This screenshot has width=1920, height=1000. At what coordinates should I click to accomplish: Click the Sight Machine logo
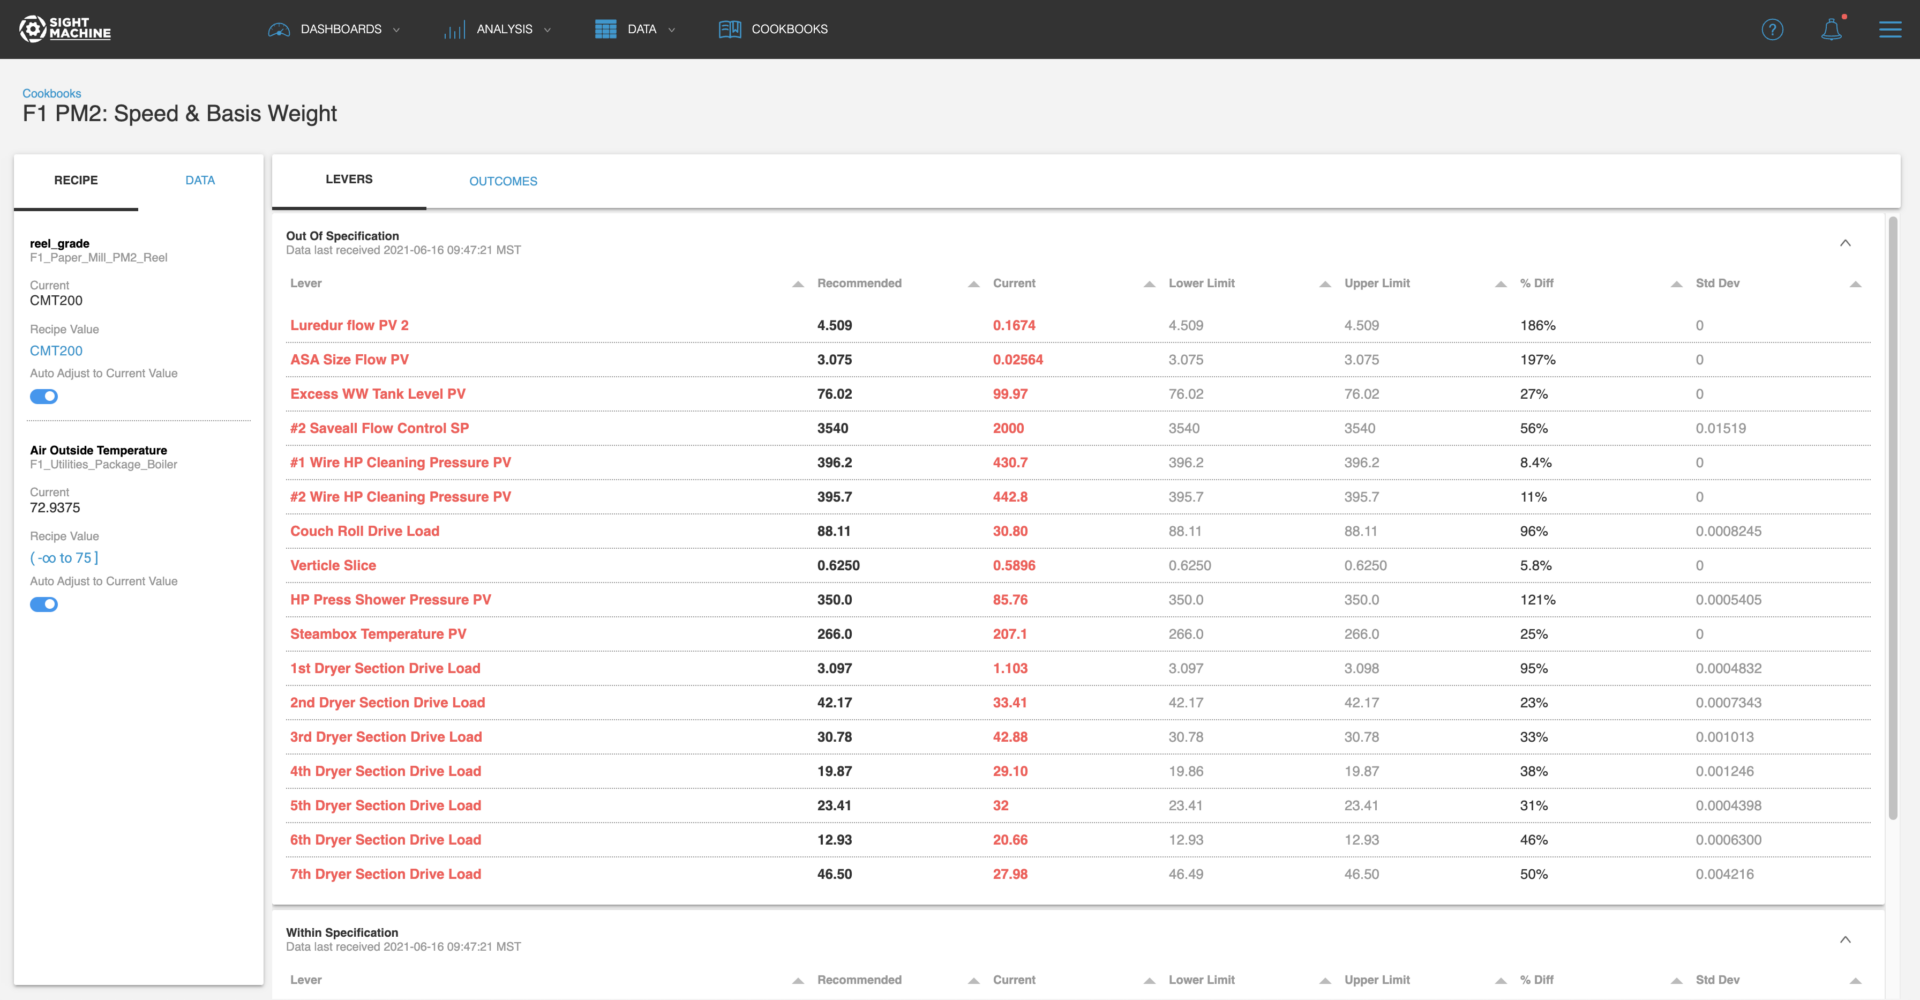[x=65, y=29]
